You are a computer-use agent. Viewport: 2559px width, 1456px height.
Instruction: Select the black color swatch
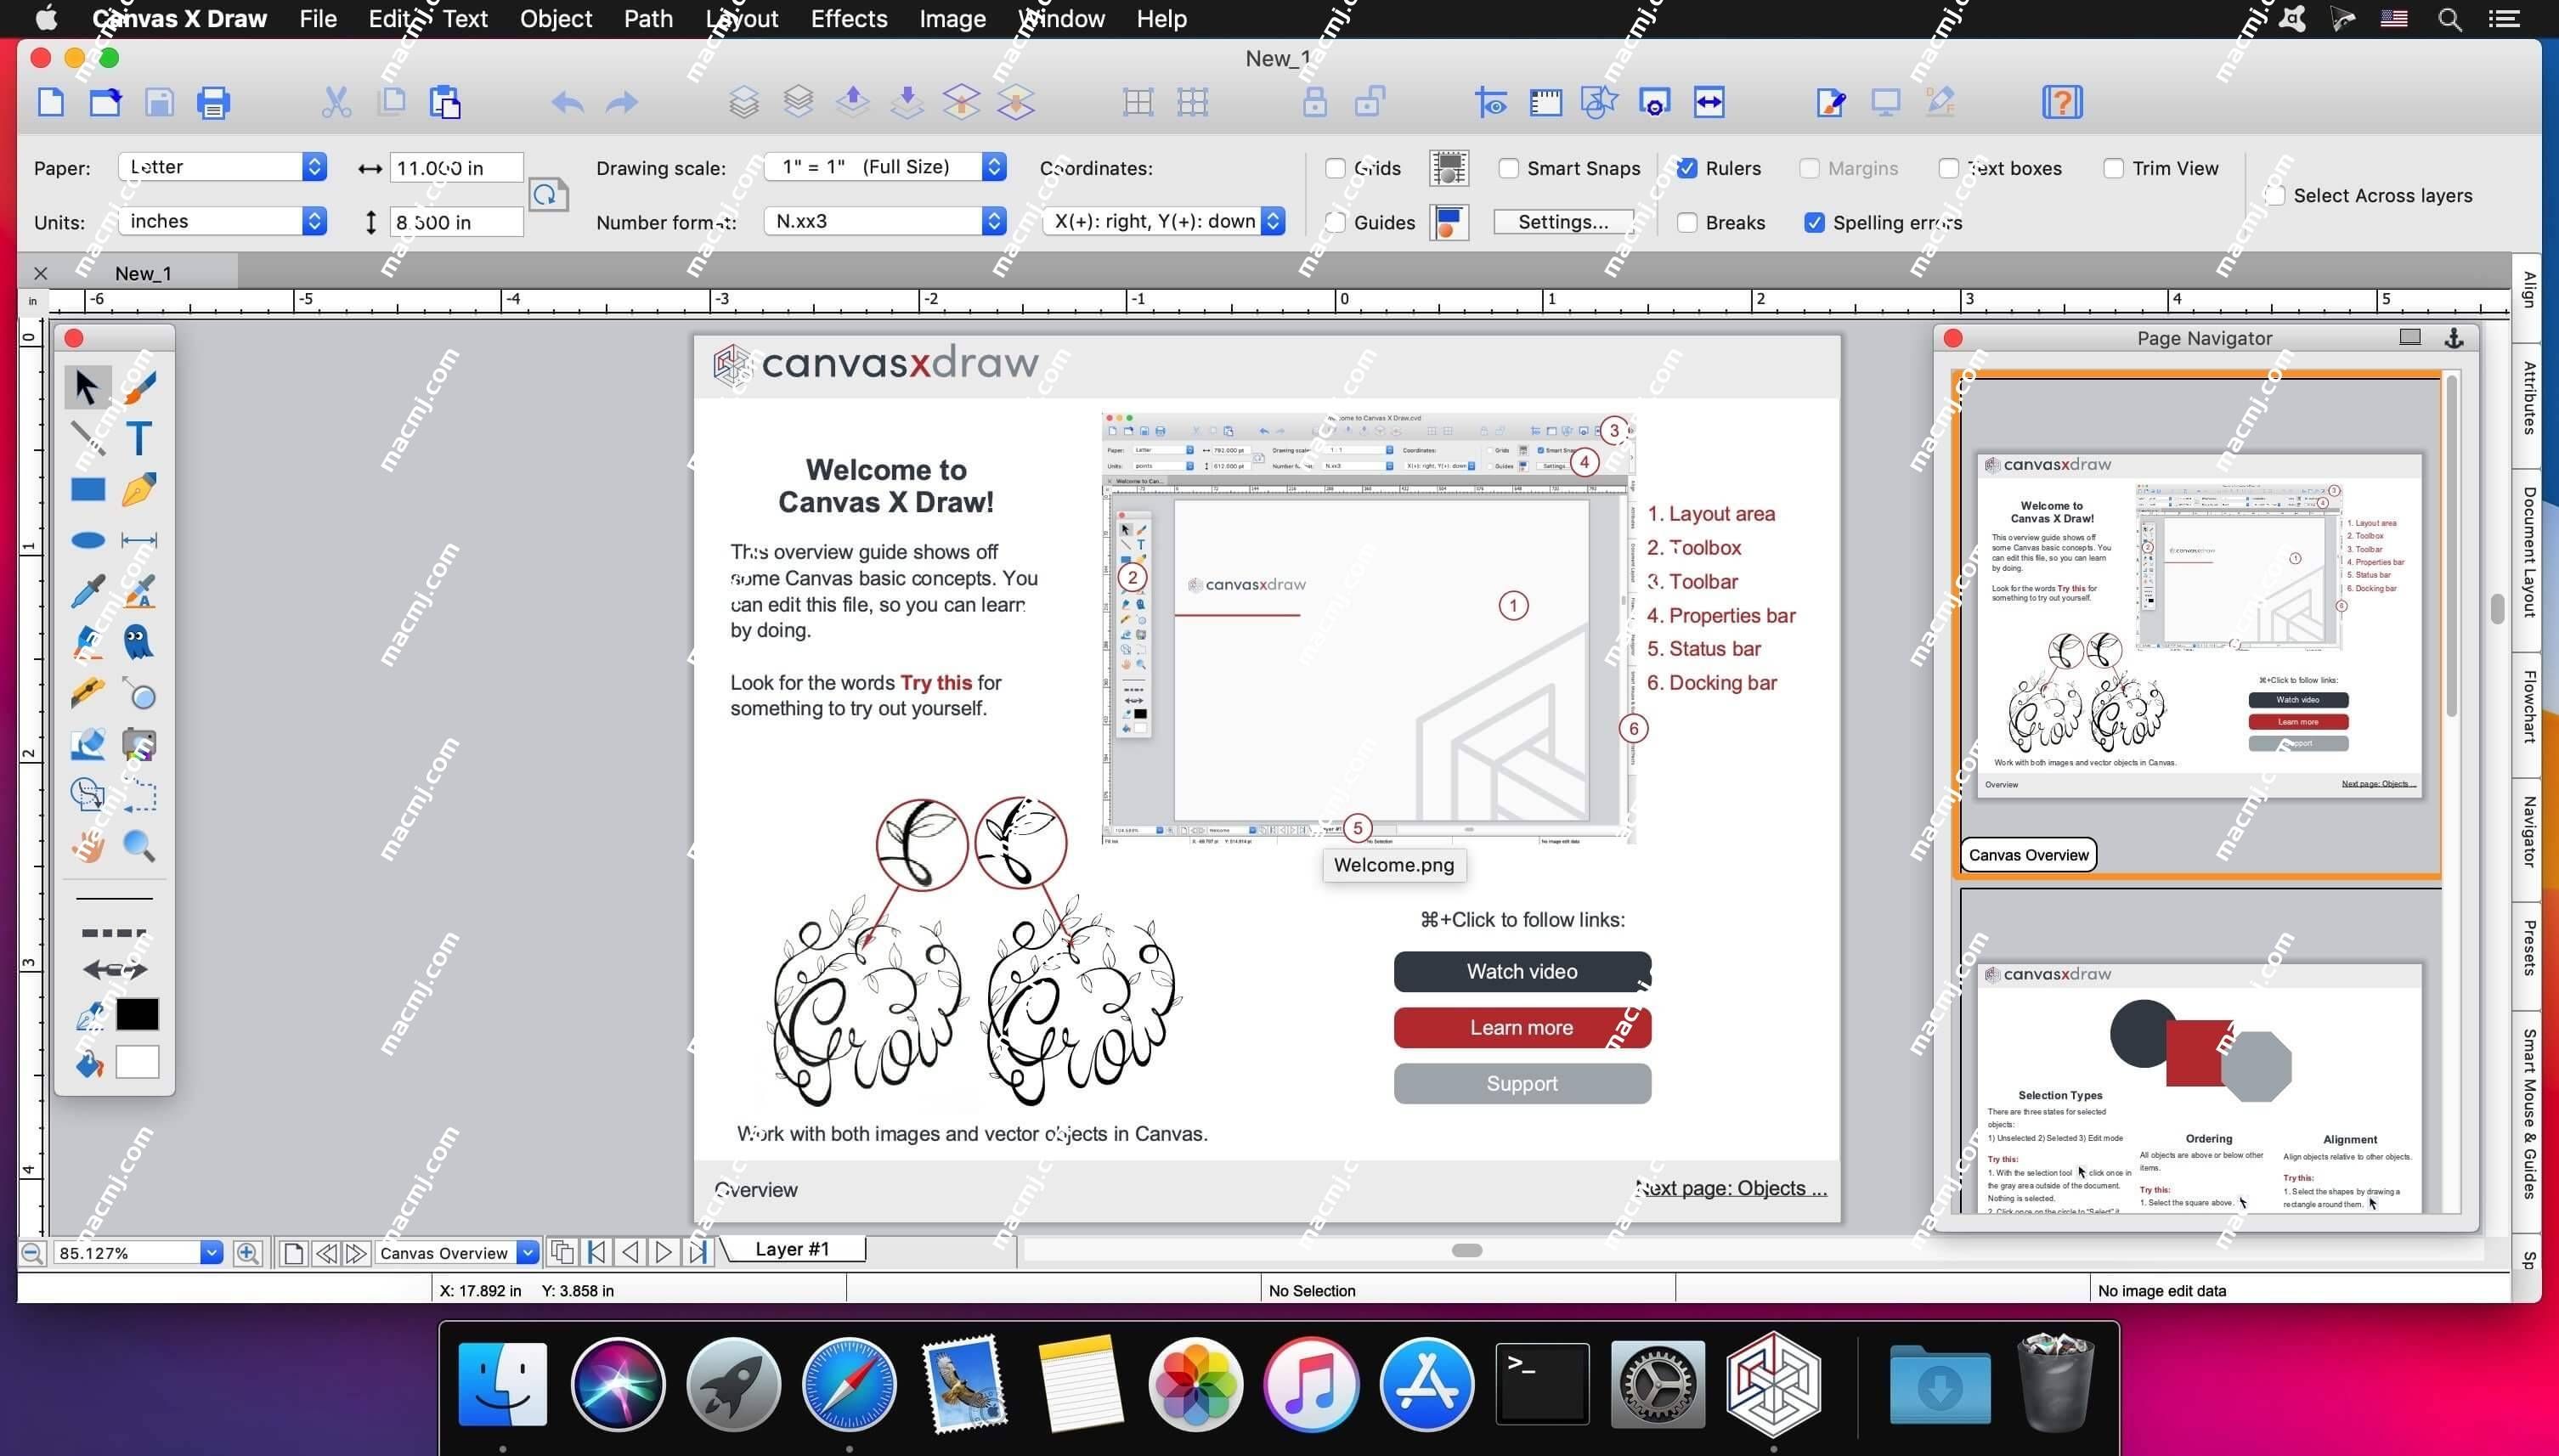(x=140, y=1015)
